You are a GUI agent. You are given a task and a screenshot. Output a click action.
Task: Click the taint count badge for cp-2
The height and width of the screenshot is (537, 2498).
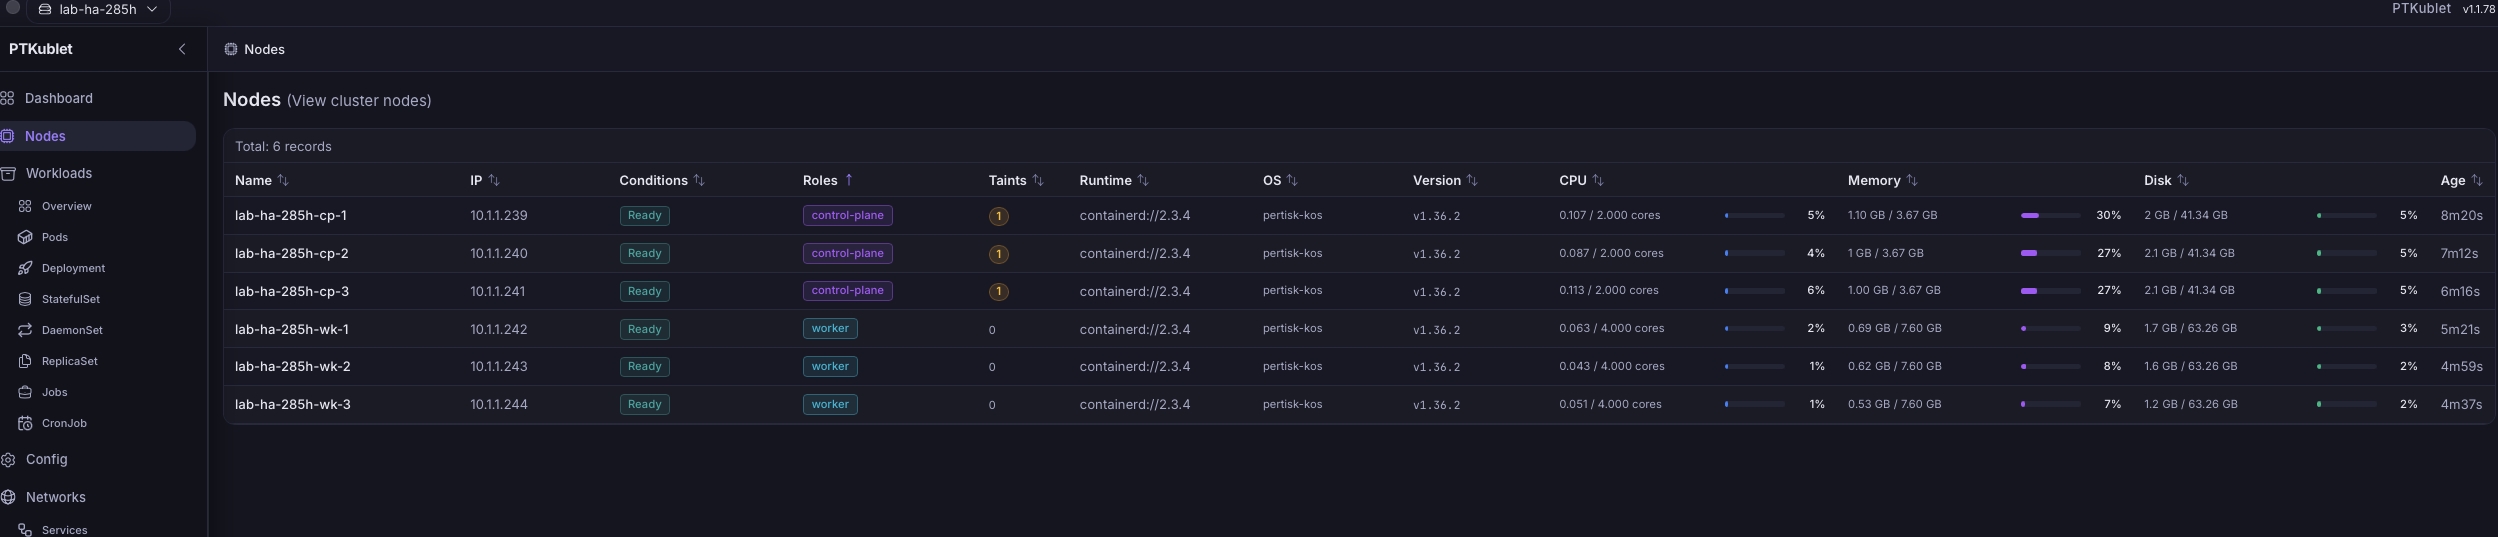tap(998, 254)
